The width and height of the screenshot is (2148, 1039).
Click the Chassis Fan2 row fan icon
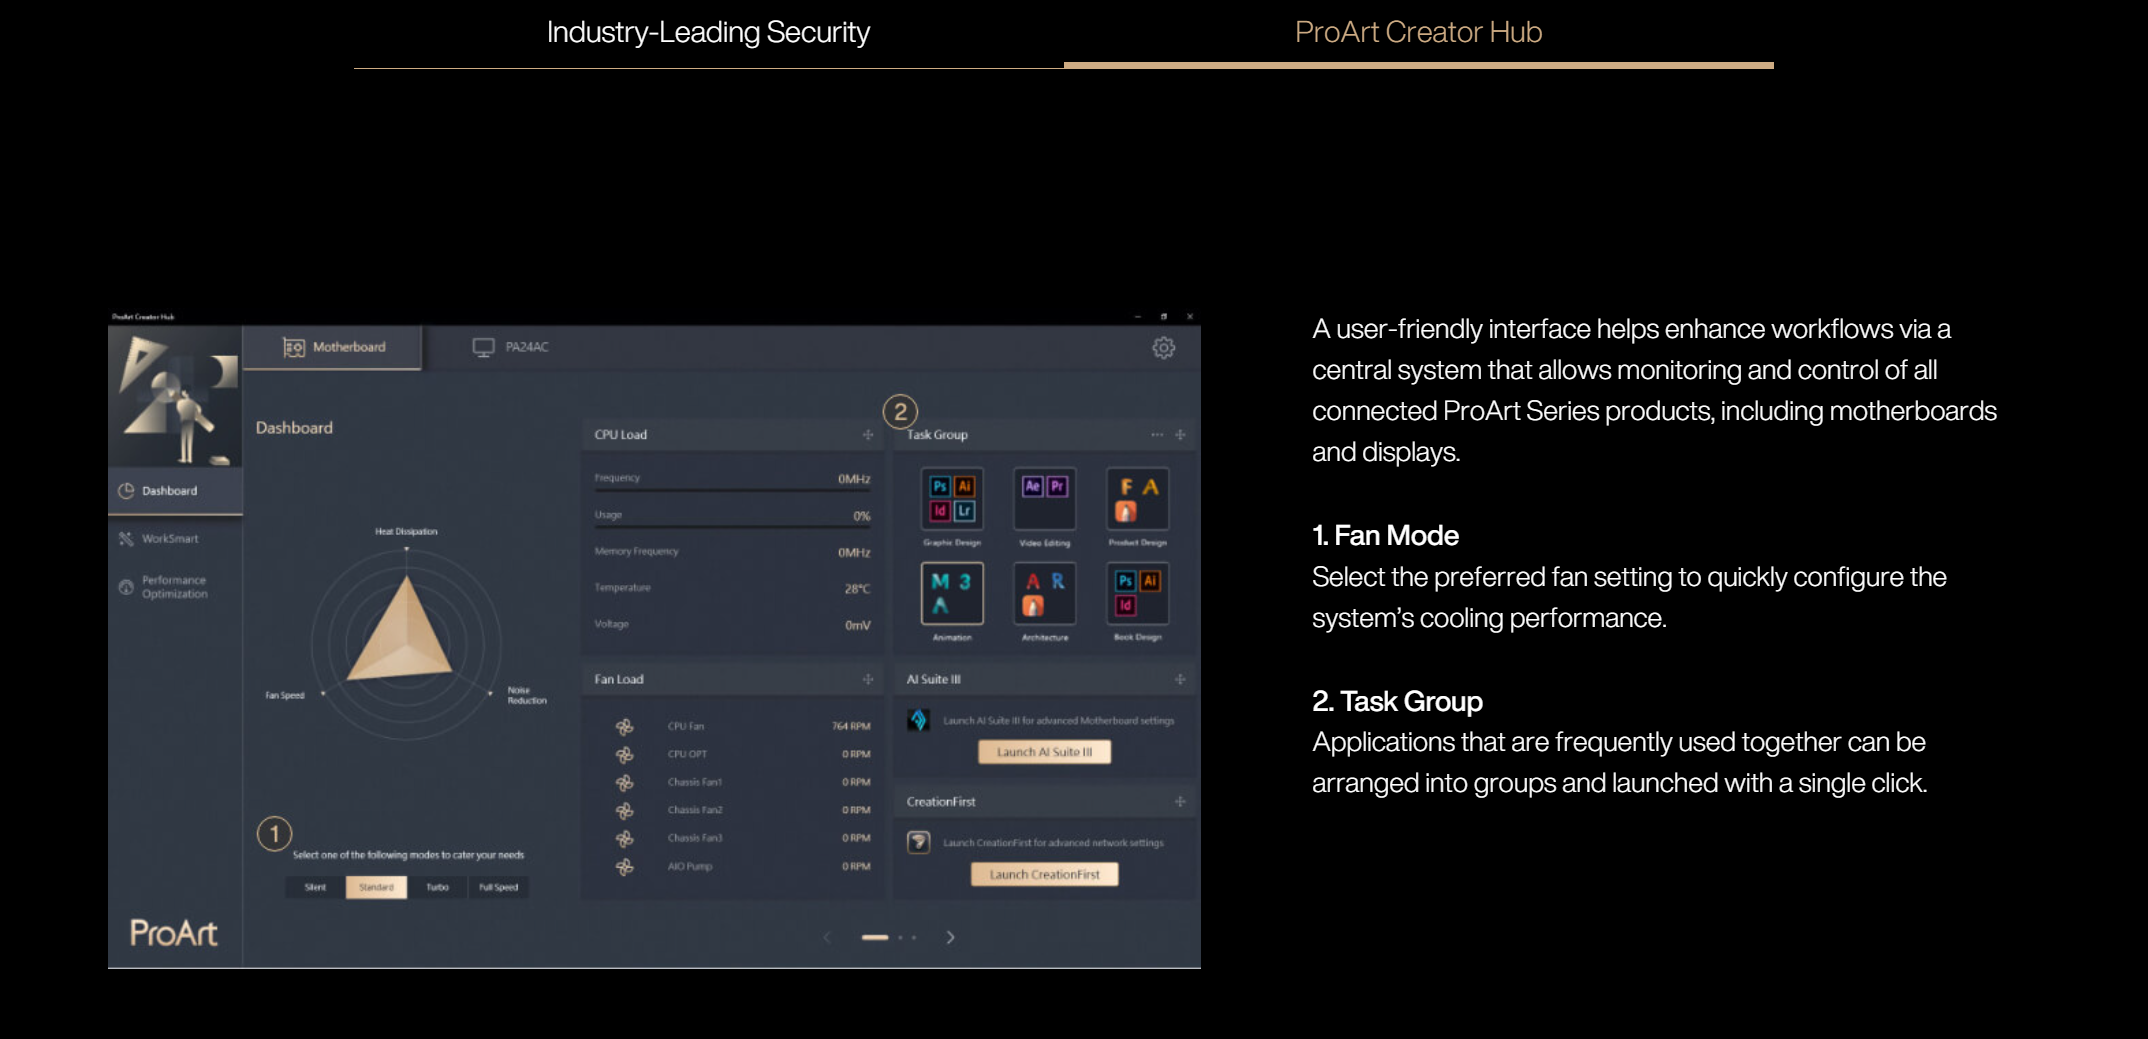coord(624,810)
